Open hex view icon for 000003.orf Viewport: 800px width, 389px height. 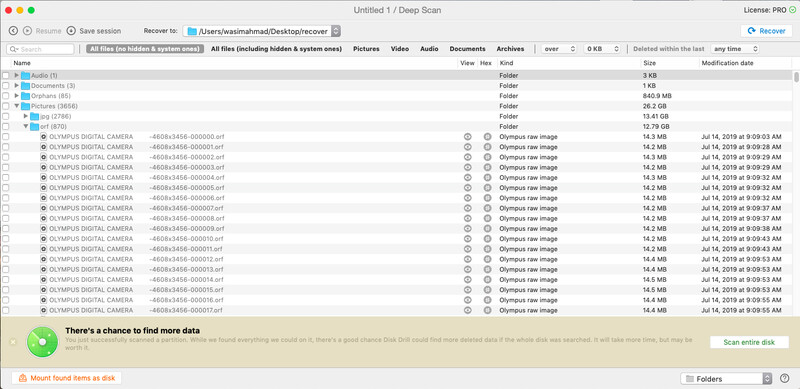click(x=487, y=167)
